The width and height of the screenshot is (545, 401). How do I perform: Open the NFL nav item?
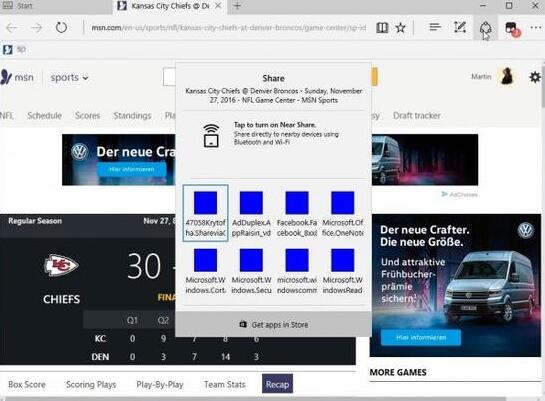click(x=7, y=116)
